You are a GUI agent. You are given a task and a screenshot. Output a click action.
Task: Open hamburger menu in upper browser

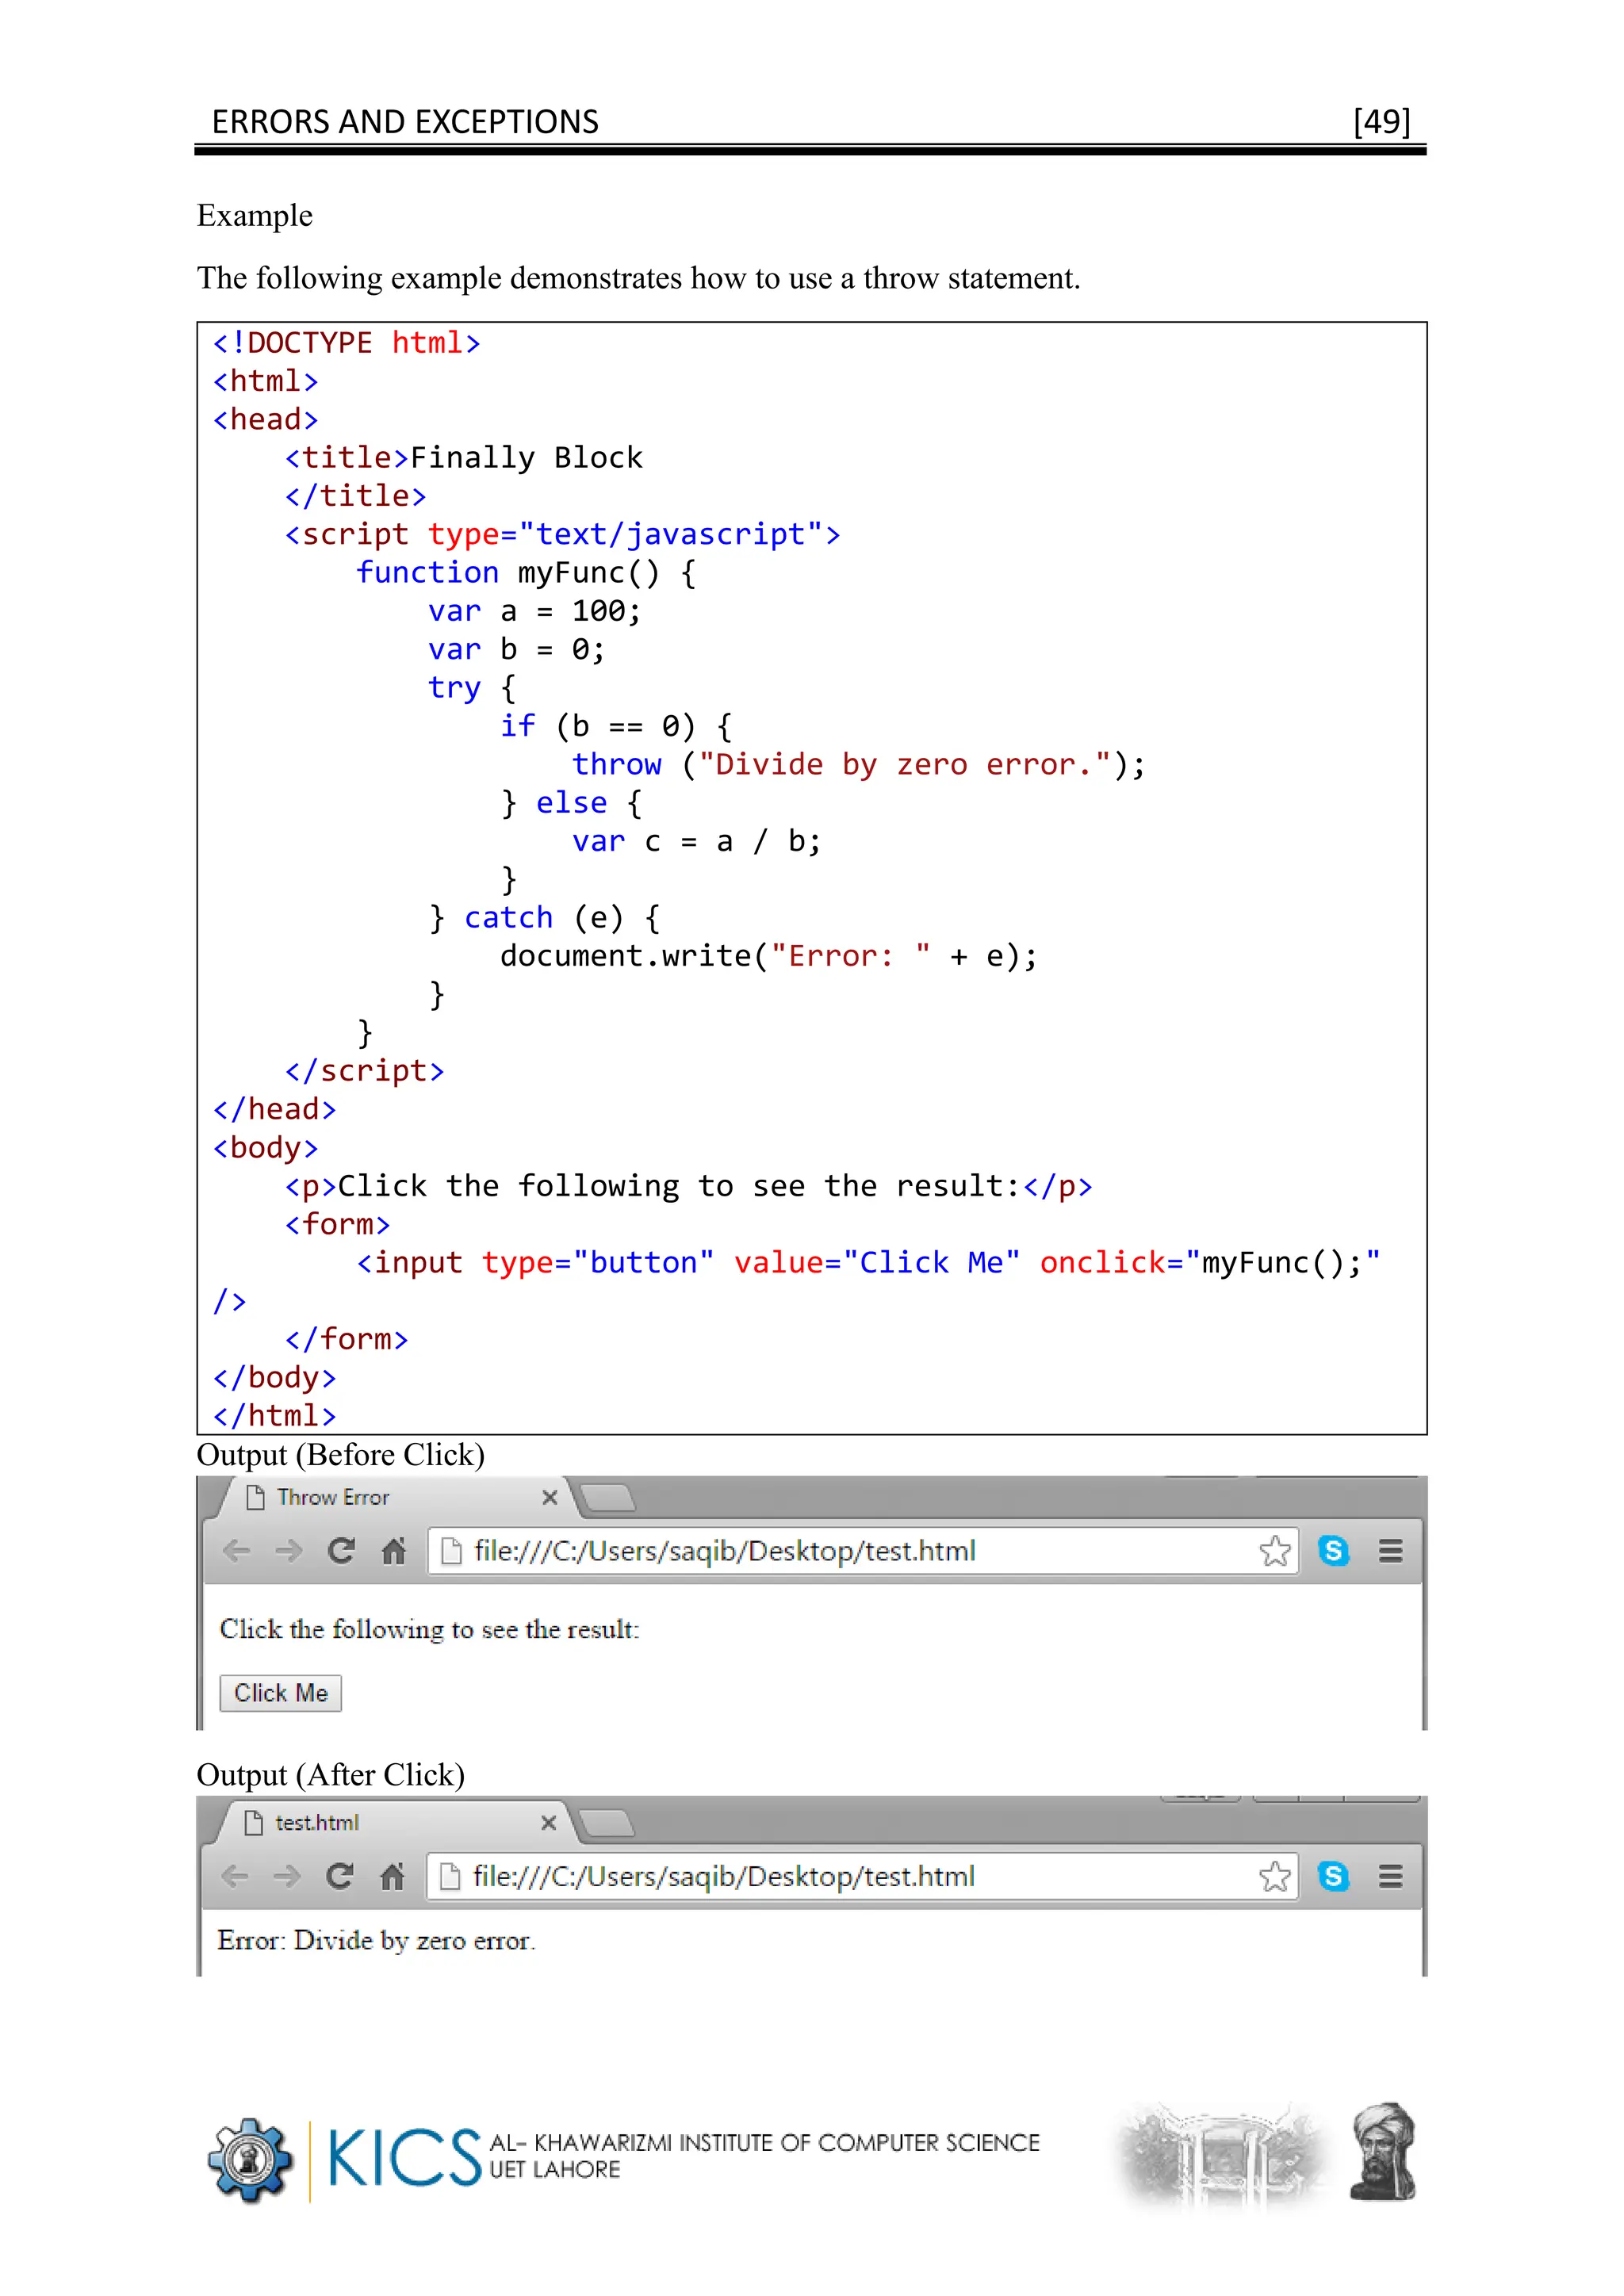pyautogui.click(x=1390, y=1551)
